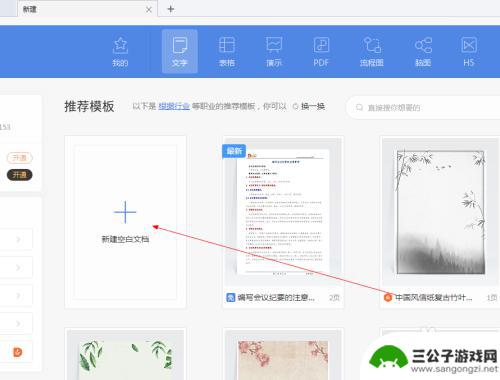Image resolution: width=500 pixels, height=380 pixels.
Task: Open the 中国风信纸复古竹叶 bamboo template thumbnail
Action: pos(440,212)
